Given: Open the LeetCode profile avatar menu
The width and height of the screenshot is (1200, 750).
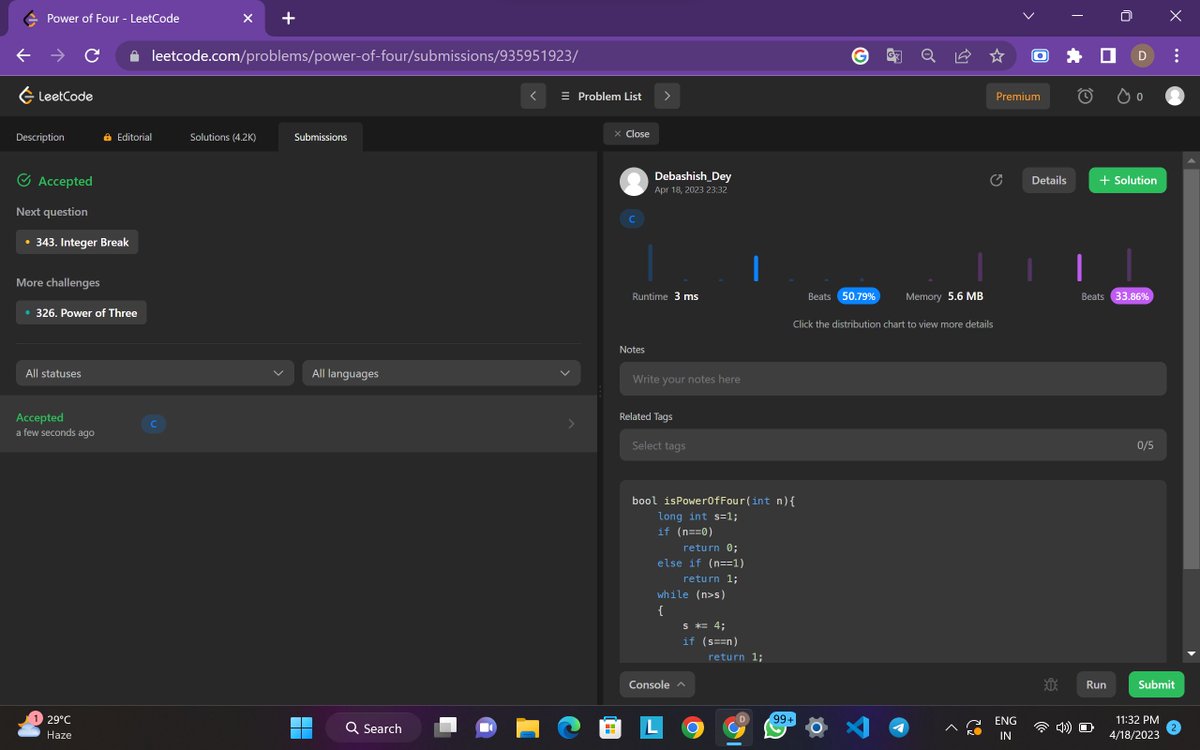Looking at the screenshot, I should 1175,96.
